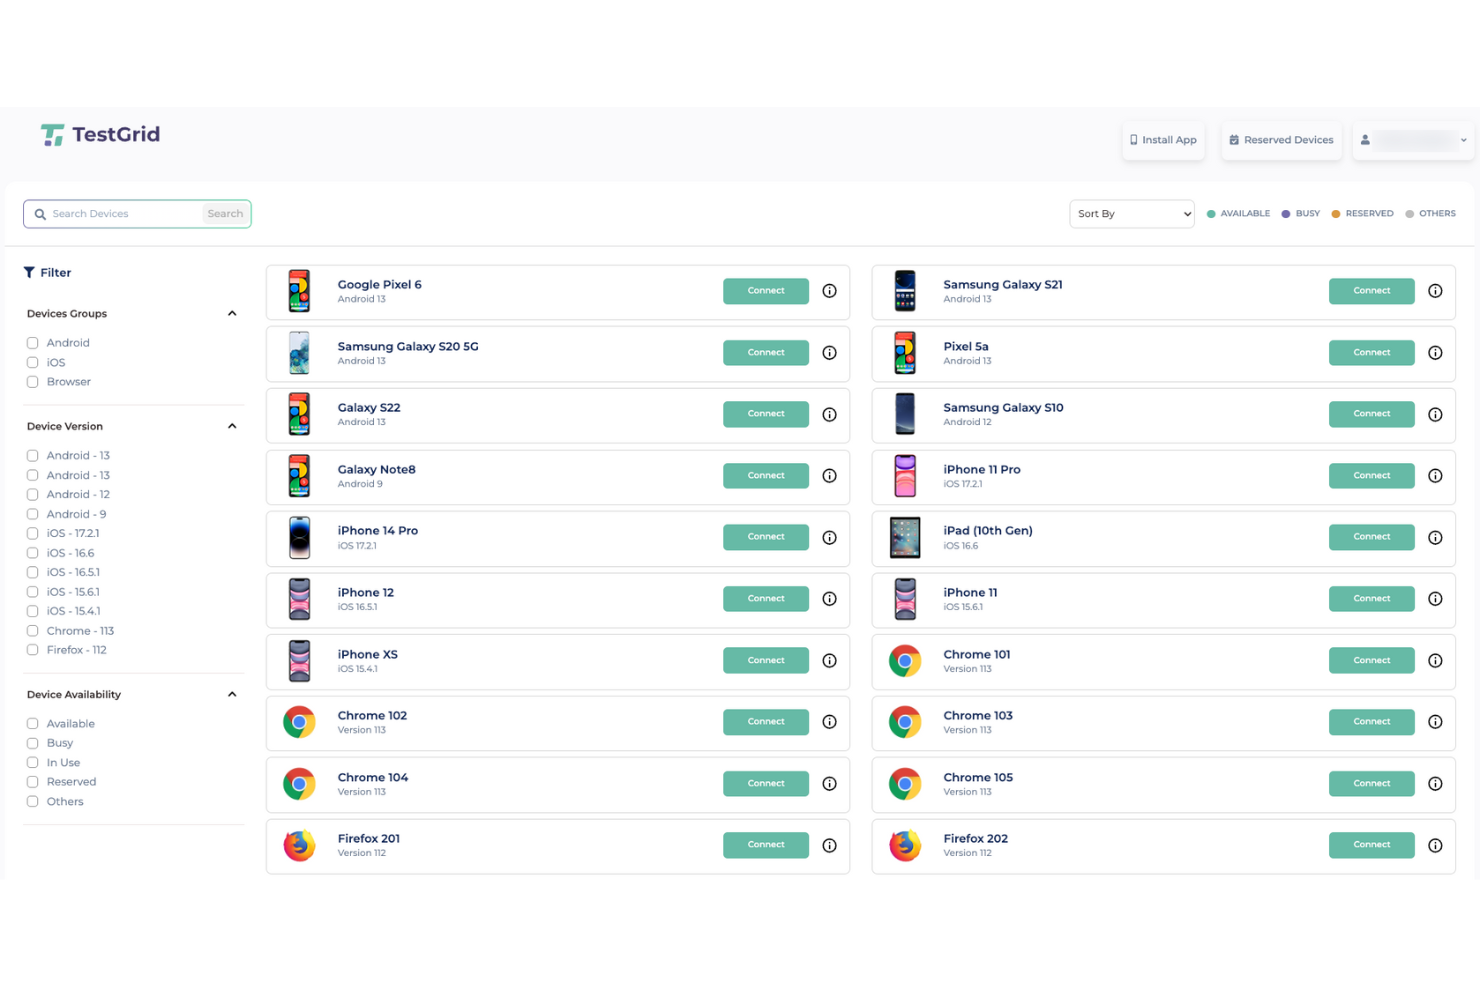This screenshot has height=987, width=1480.
Task: Click the TestGrid logo
Action: 100,135
